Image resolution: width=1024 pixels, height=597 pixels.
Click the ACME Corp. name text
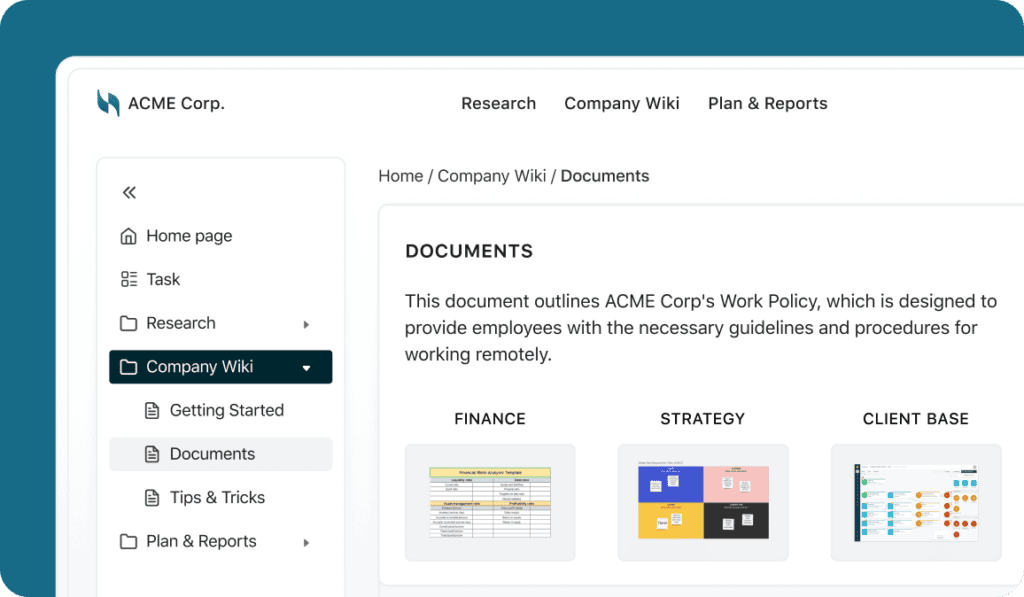176,103
